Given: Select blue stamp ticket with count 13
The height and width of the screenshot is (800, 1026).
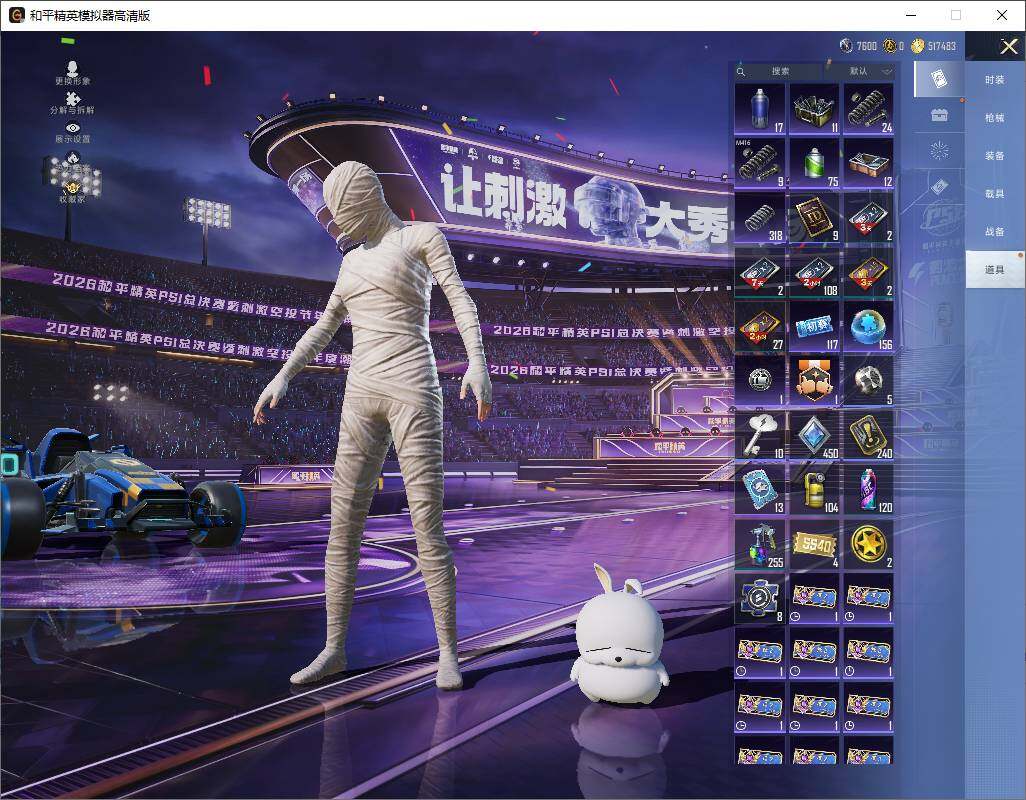Looking at the screenshot, I should point(760,489).
